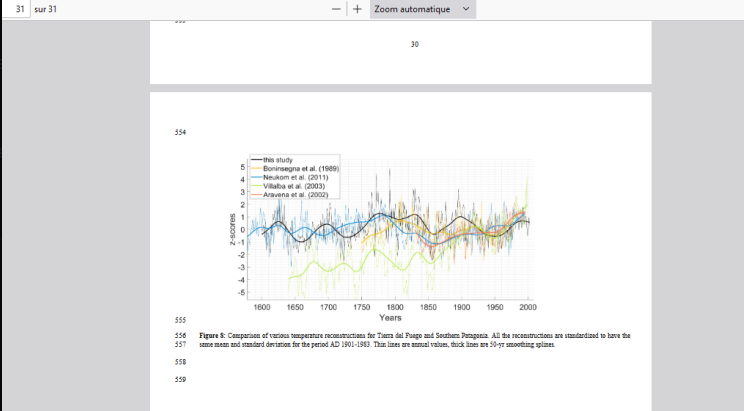The image size is (744, 411).
Task: Click the 'Years' x-axis label
Action: point(391,317)
